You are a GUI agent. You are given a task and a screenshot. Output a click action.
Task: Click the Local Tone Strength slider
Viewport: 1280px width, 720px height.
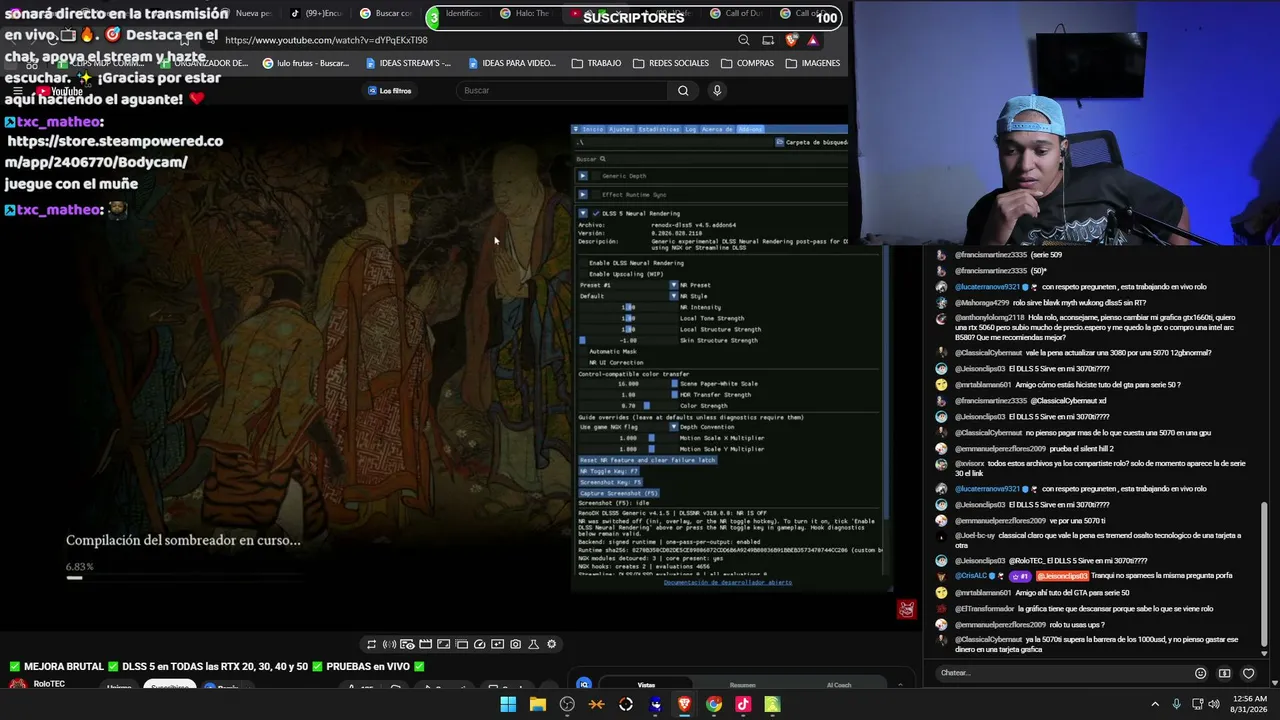point(628,318)
